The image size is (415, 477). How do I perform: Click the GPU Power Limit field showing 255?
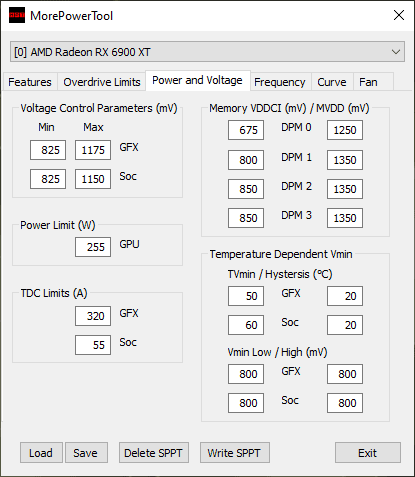click(x=93, y=247)
